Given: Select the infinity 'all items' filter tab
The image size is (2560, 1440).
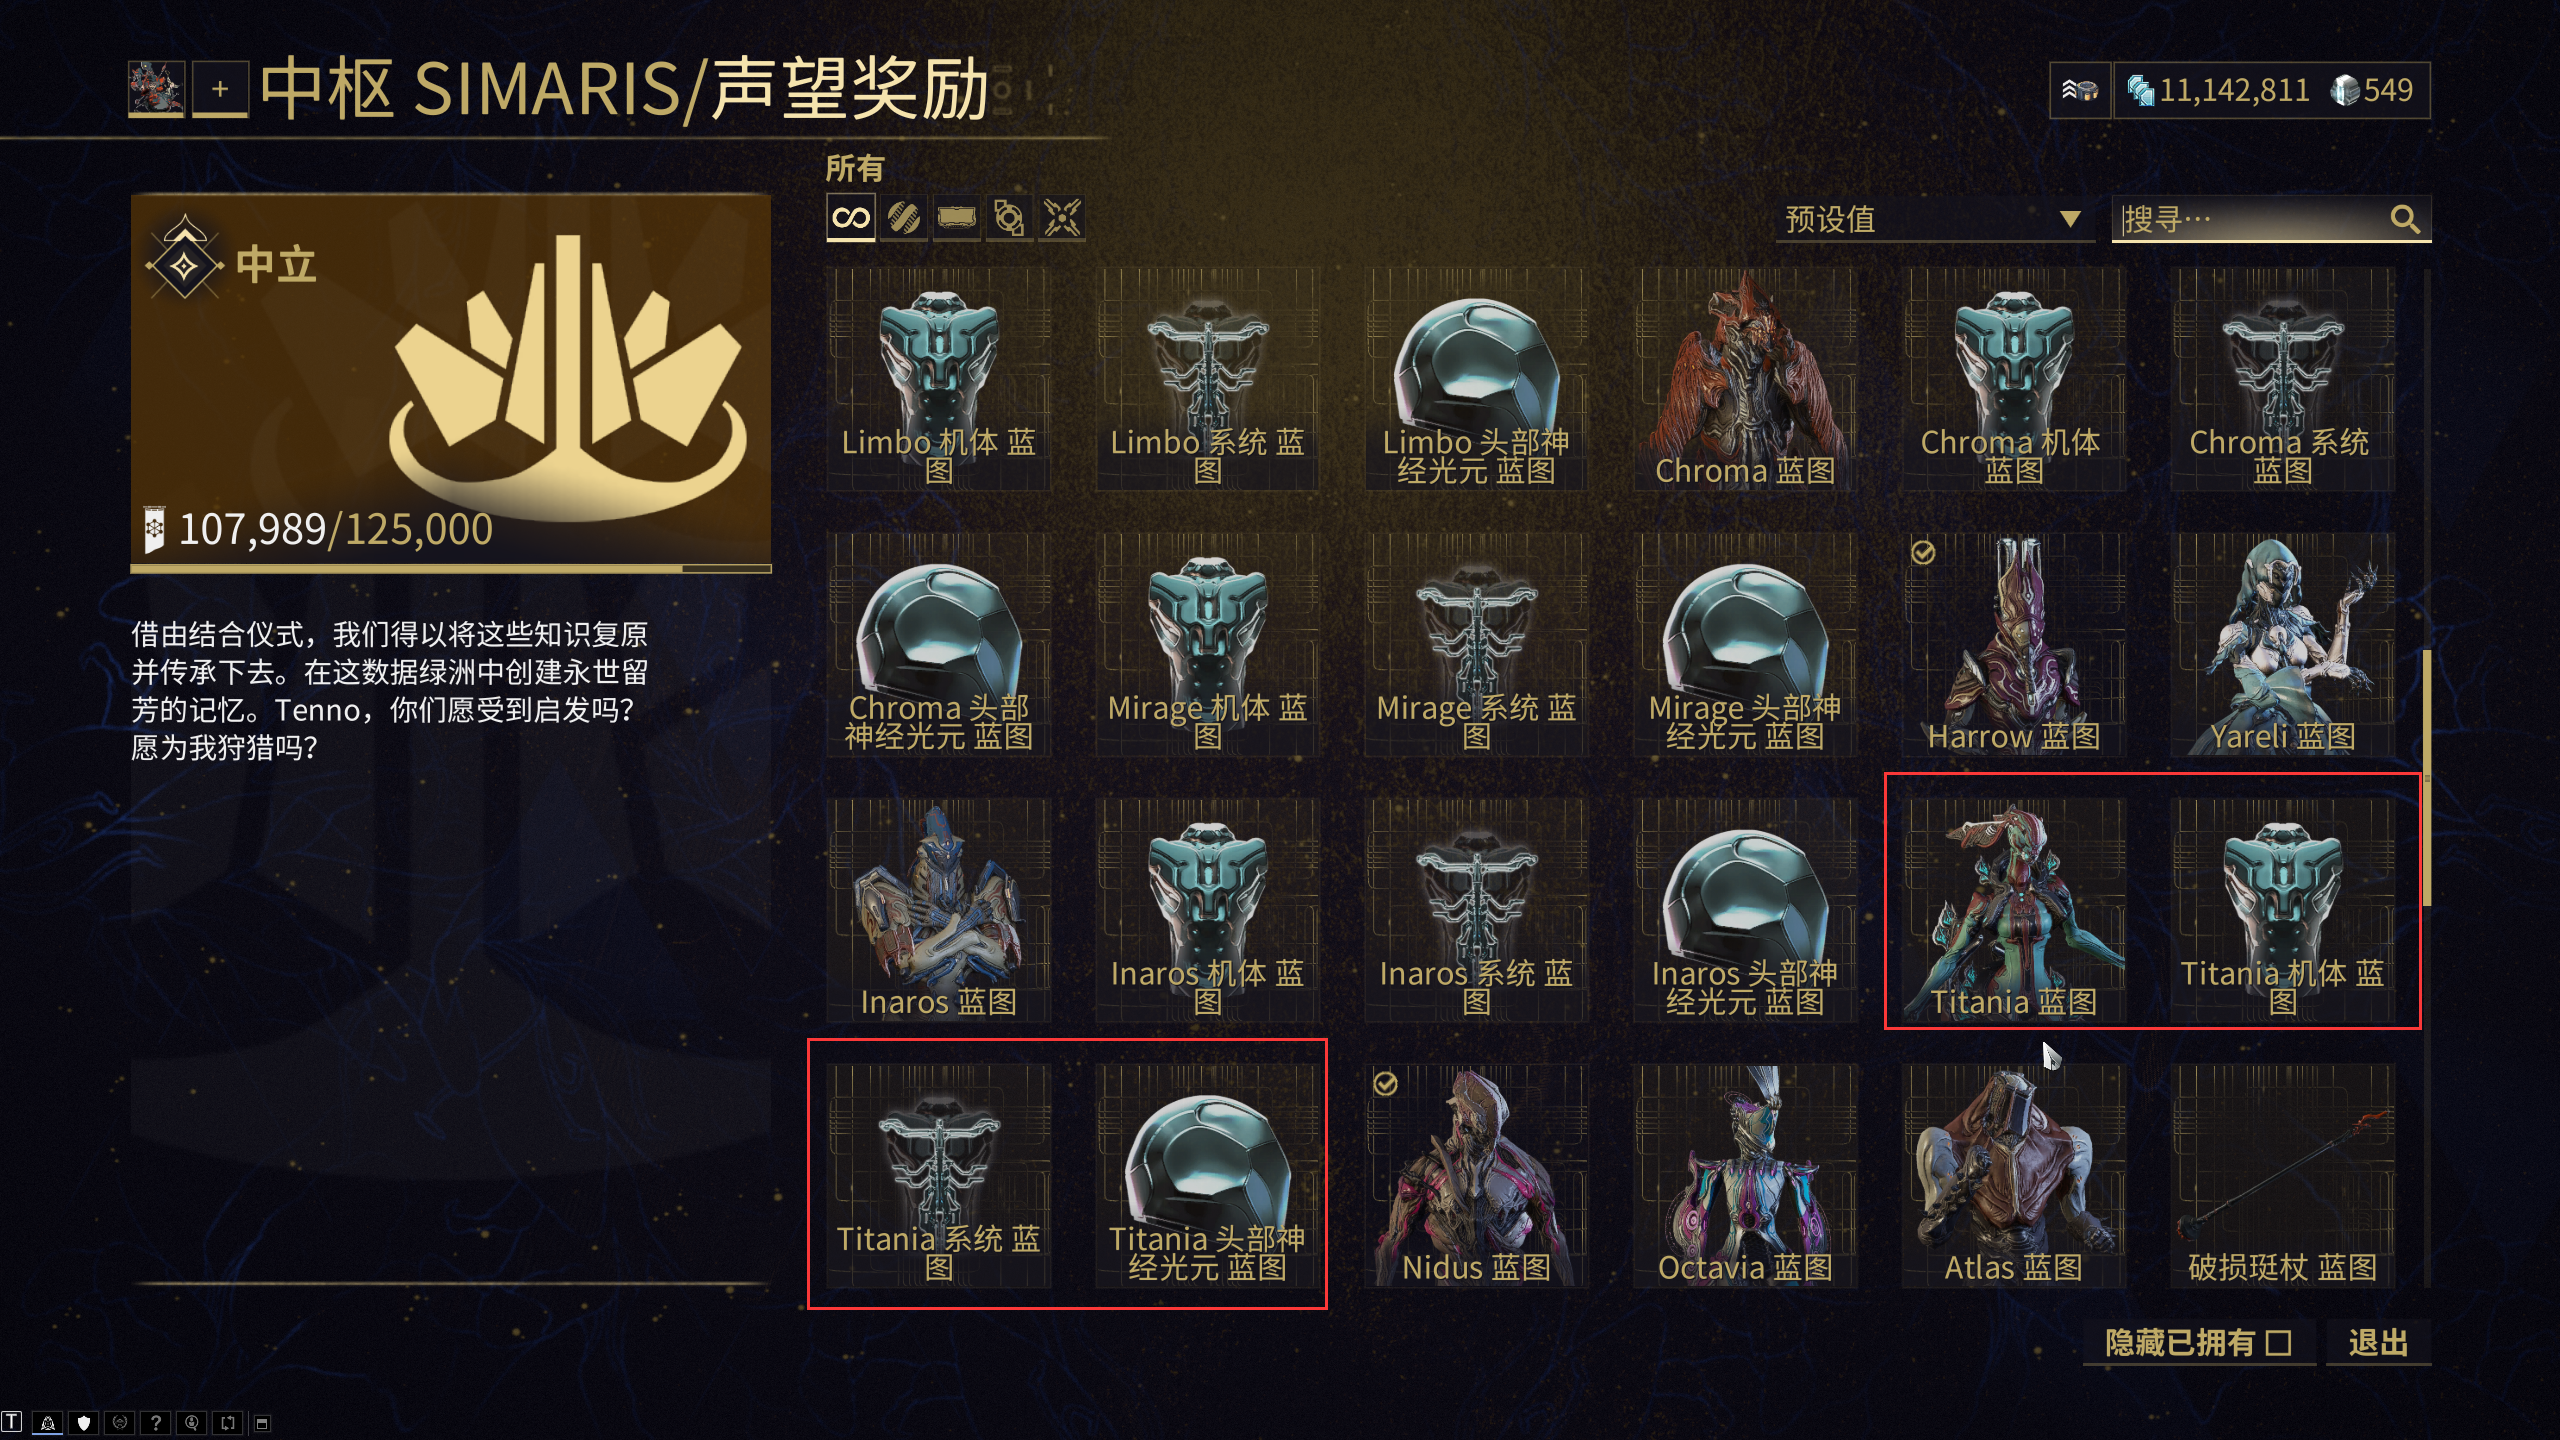Looking at the screenshot, I should click(x=851, y=218).
